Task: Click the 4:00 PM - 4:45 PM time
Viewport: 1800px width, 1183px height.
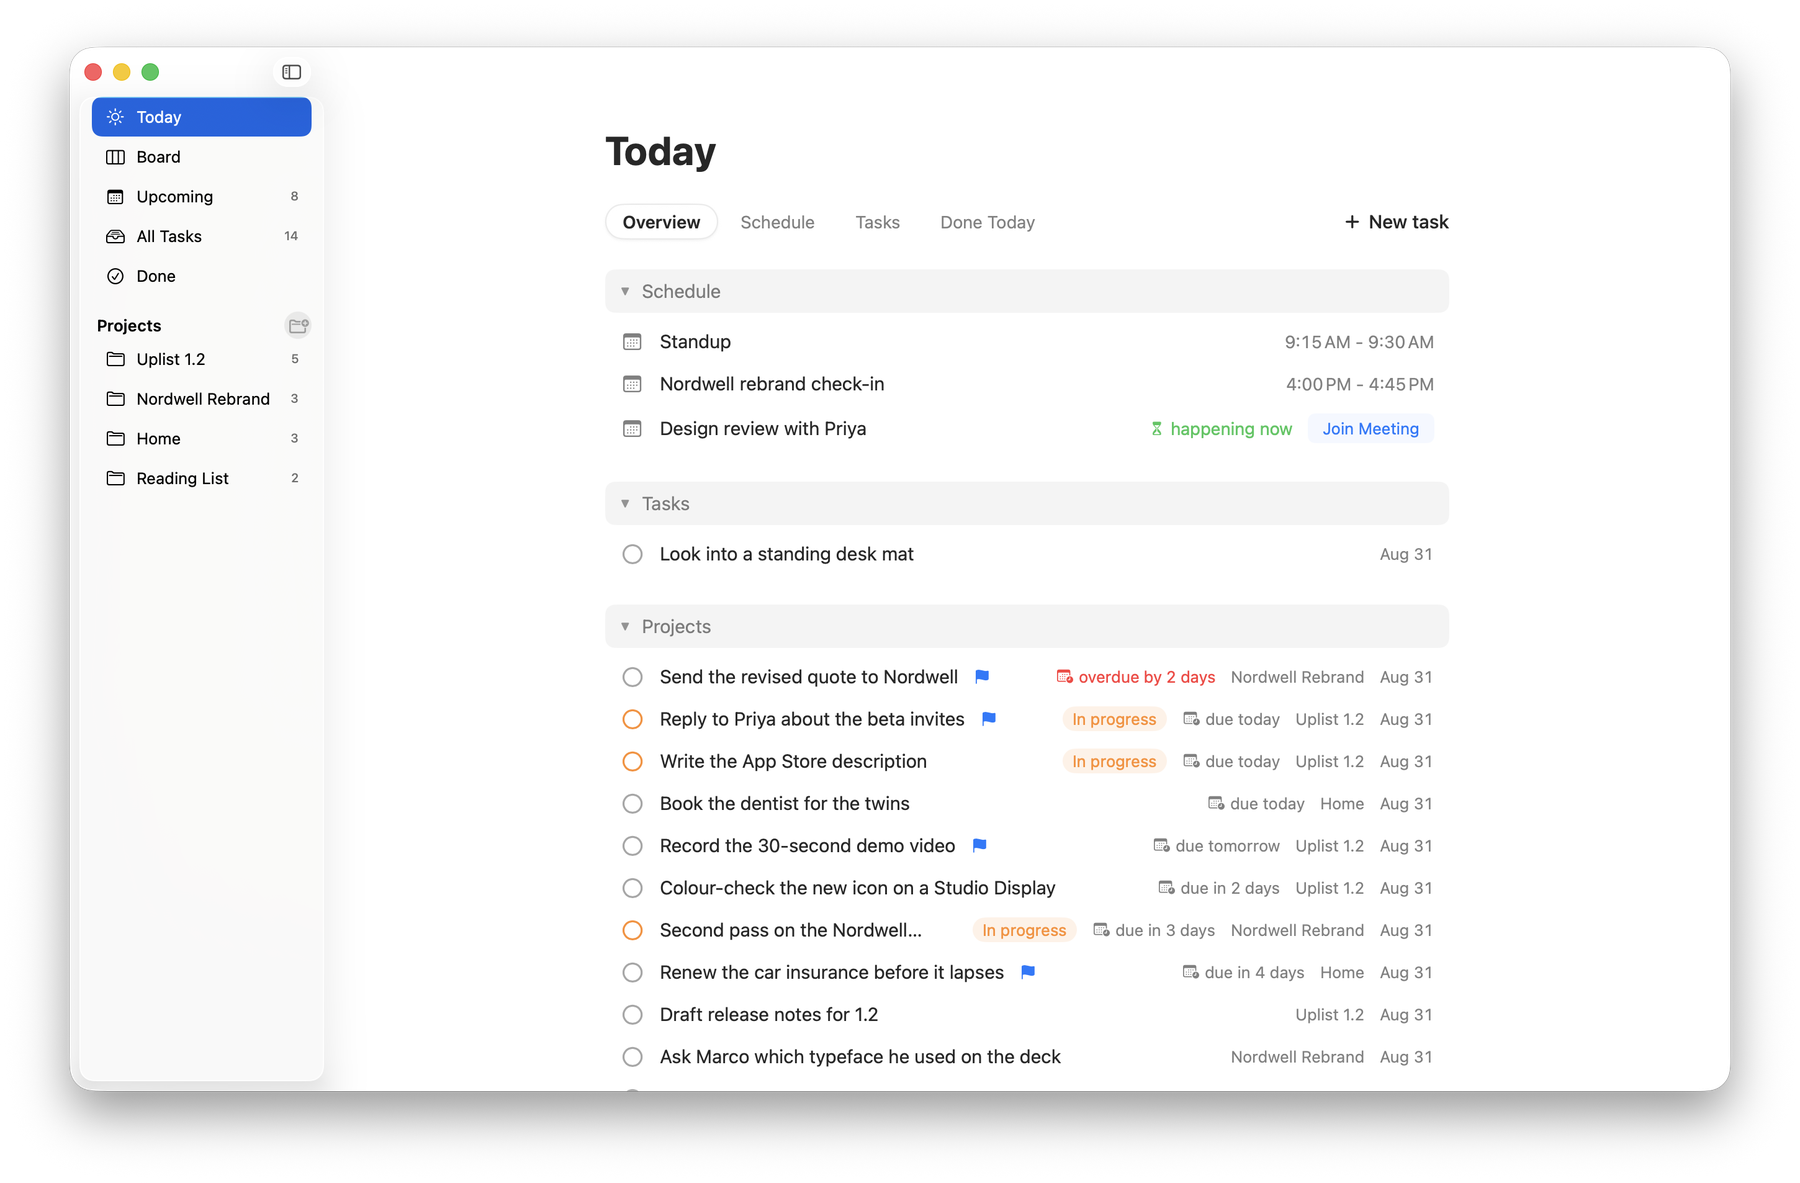Action: [1359, 384]
